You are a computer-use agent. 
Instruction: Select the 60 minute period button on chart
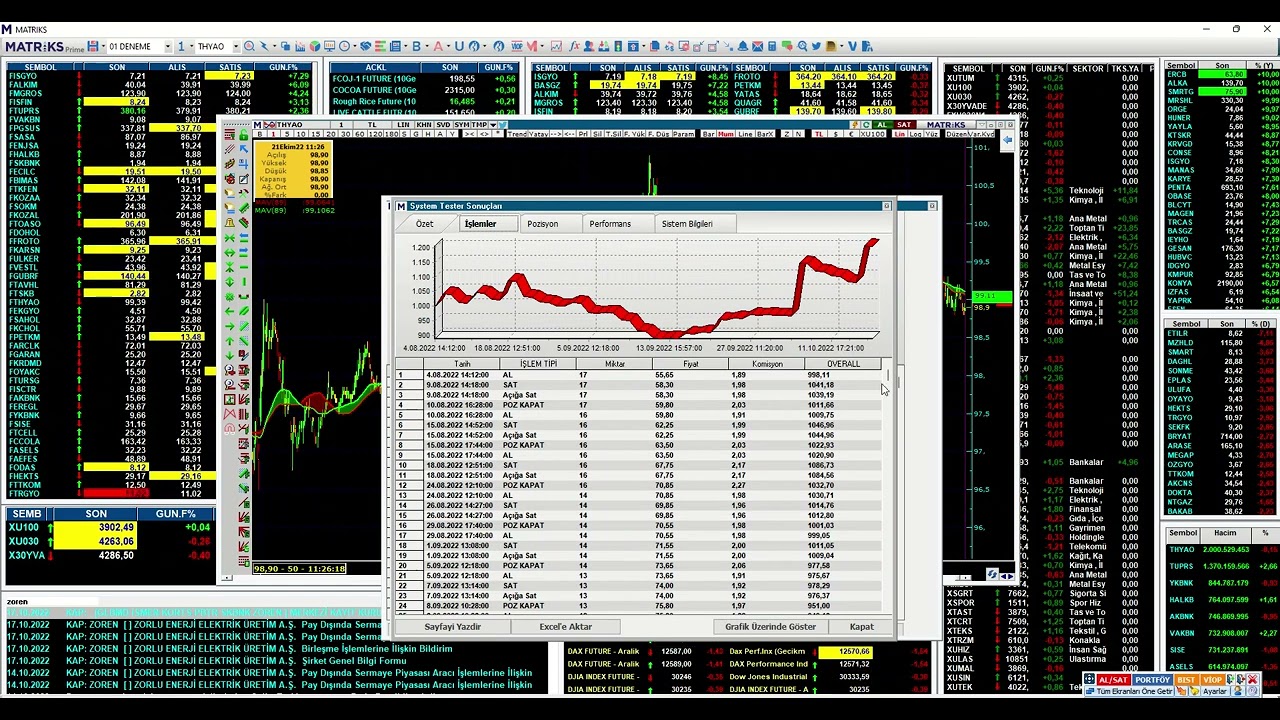tap(358, 134)
